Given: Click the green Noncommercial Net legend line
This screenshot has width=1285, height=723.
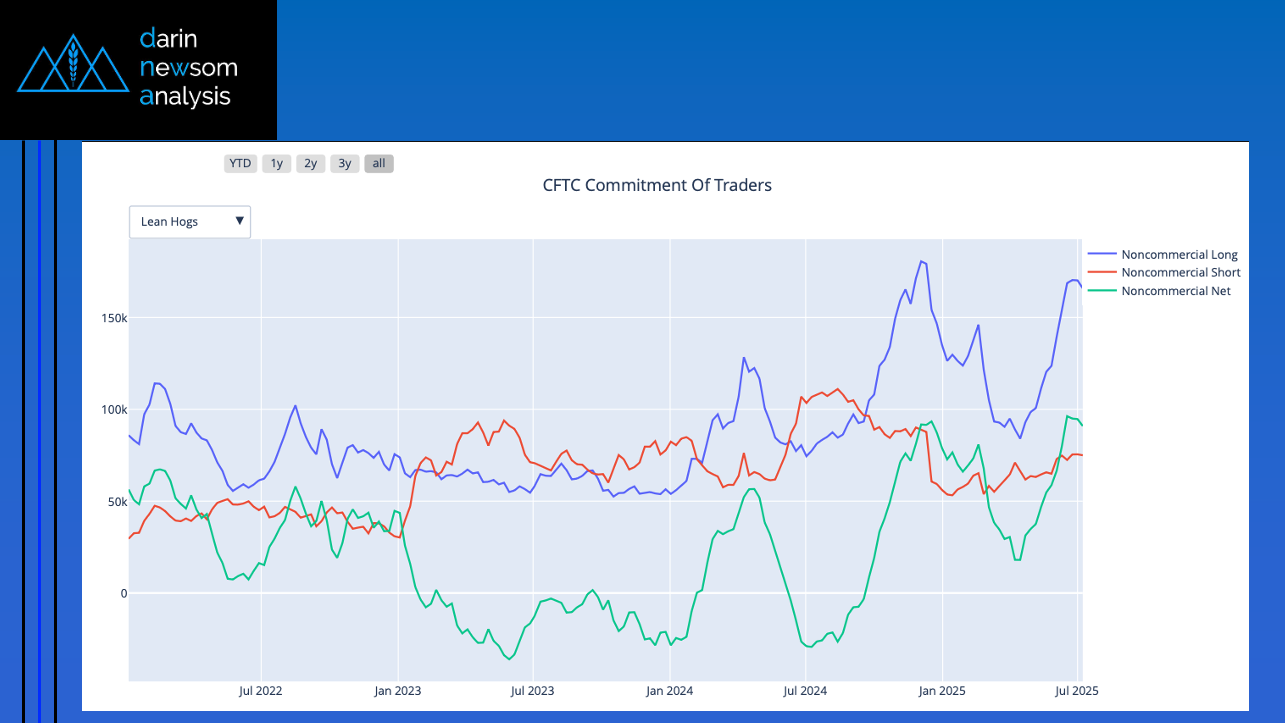Looking at the screenshot, I should click(1101, 291).
